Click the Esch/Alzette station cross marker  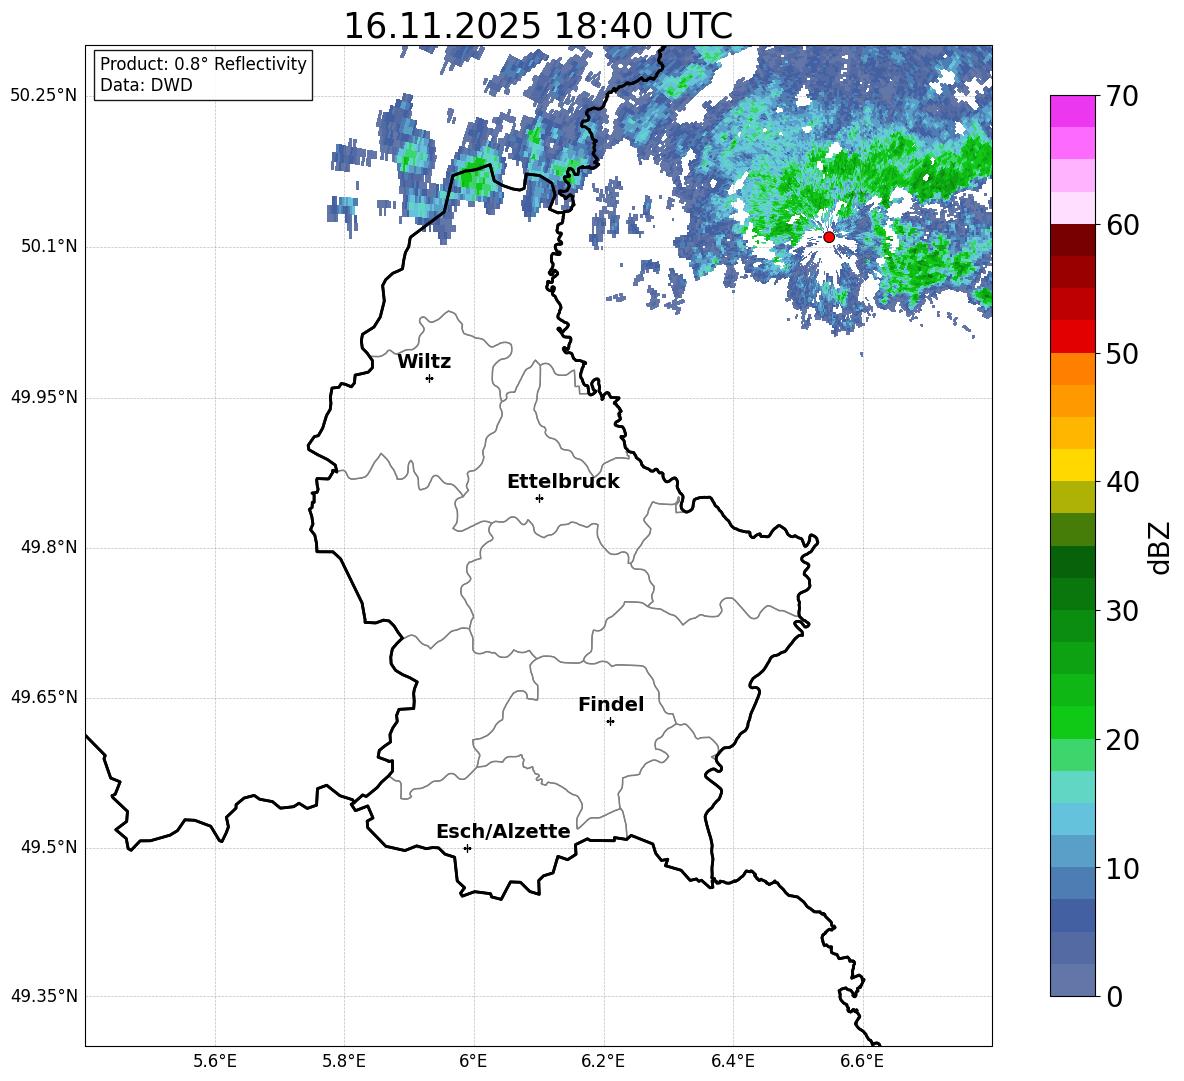[x=467, y=848]
